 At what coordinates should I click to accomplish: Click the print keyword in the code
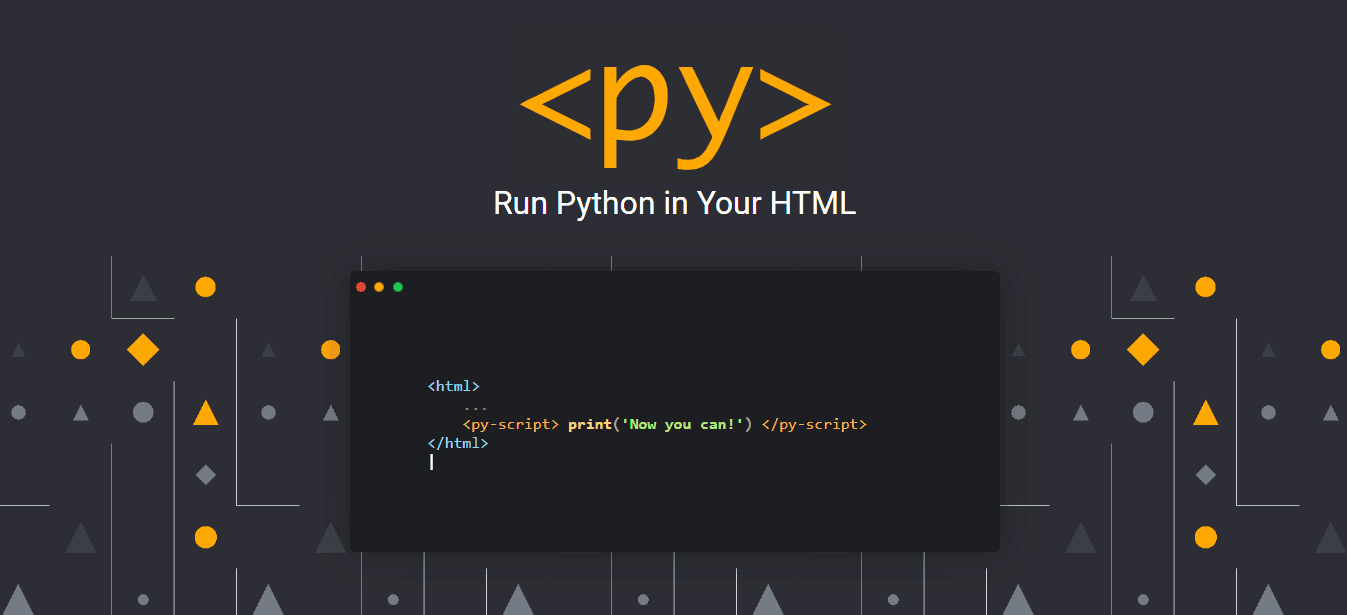589,424
